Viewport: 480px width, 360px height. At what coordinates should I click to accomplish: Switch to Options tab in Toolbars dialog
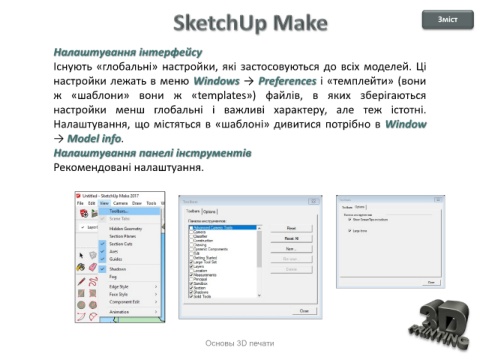(210, 212)
